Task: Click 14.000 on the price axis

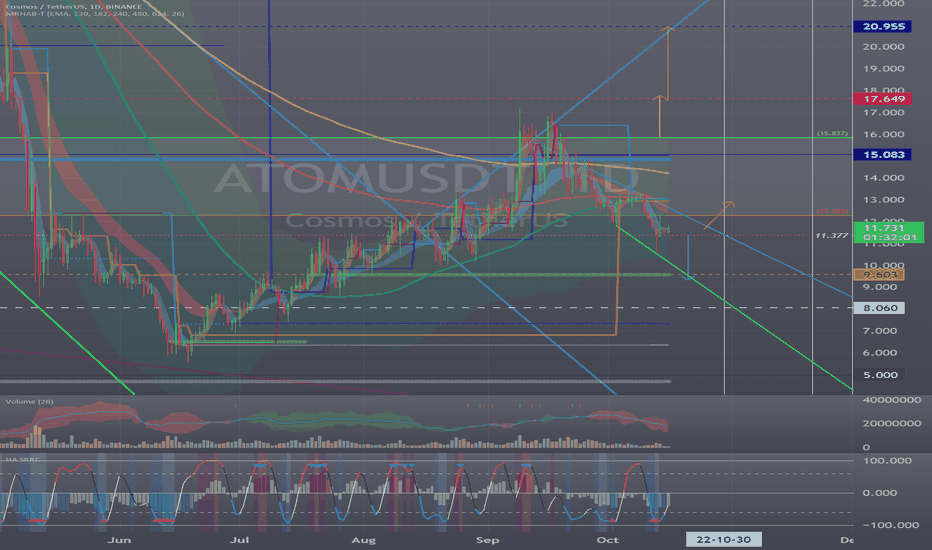Action: (x=884, y=178)
